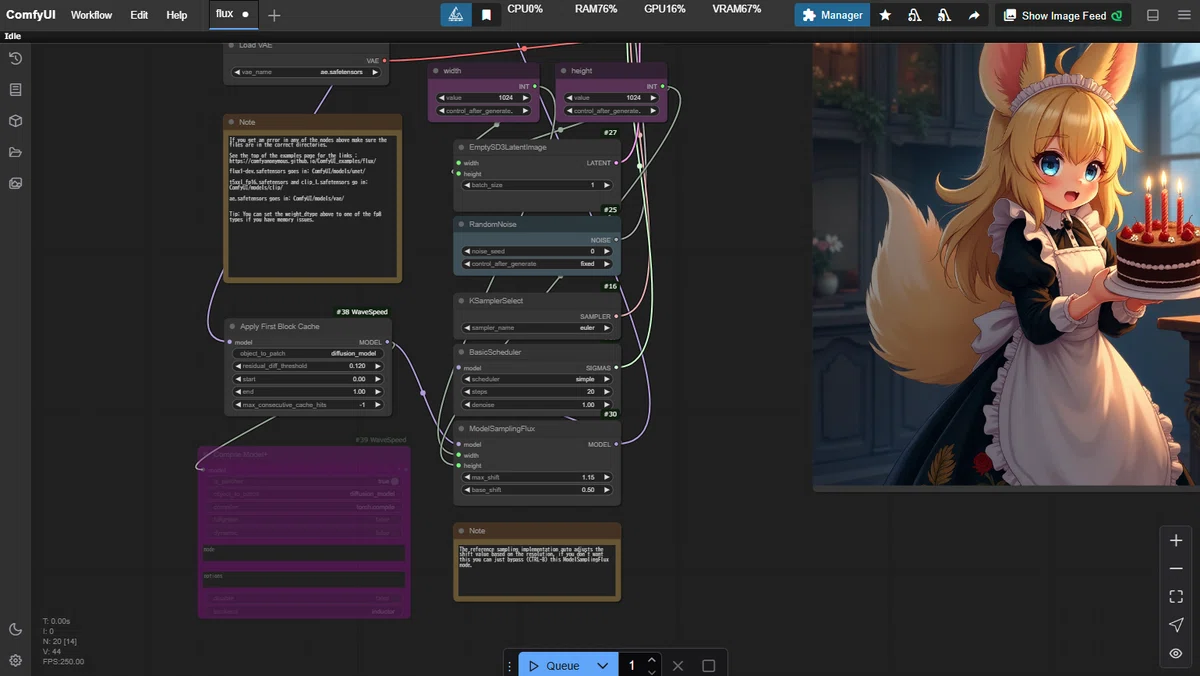This screenshot has width=1200, height=676.
Task: Zoom in with the plus canvas control
Action: (1176, 540)
